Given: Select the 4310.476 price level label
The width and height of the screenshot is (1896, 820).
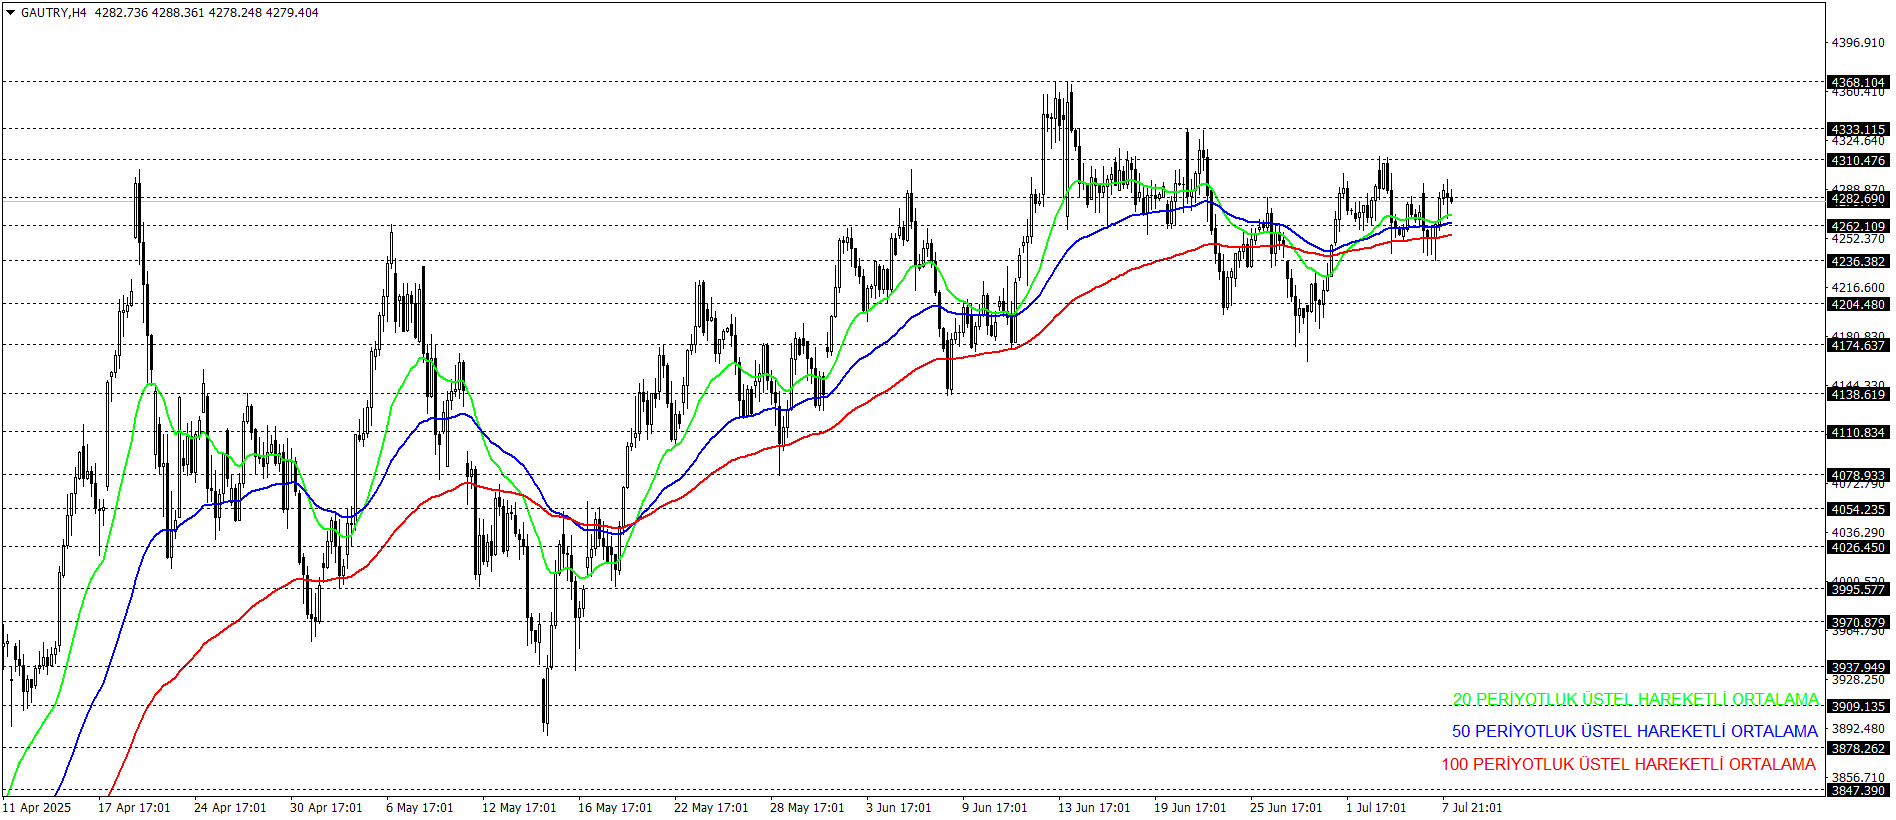Looking at the screenshot, I should [1858, 160].
